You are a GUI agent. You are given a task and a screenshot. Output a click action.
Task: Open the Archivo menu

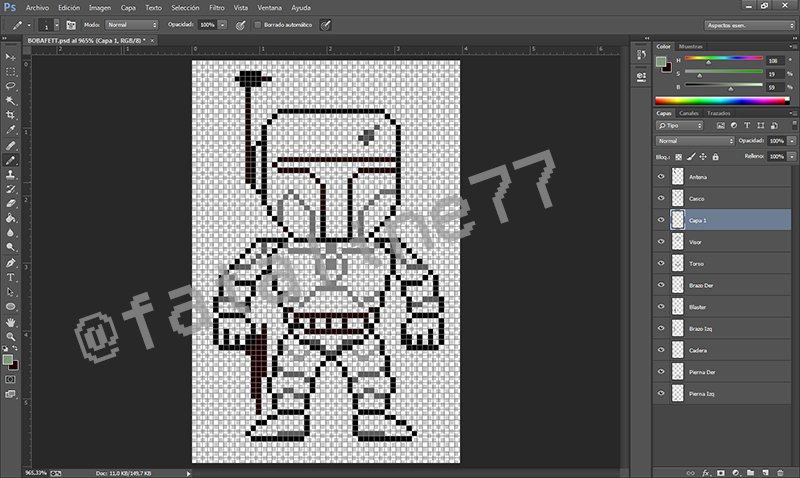[x=37, y=8]
